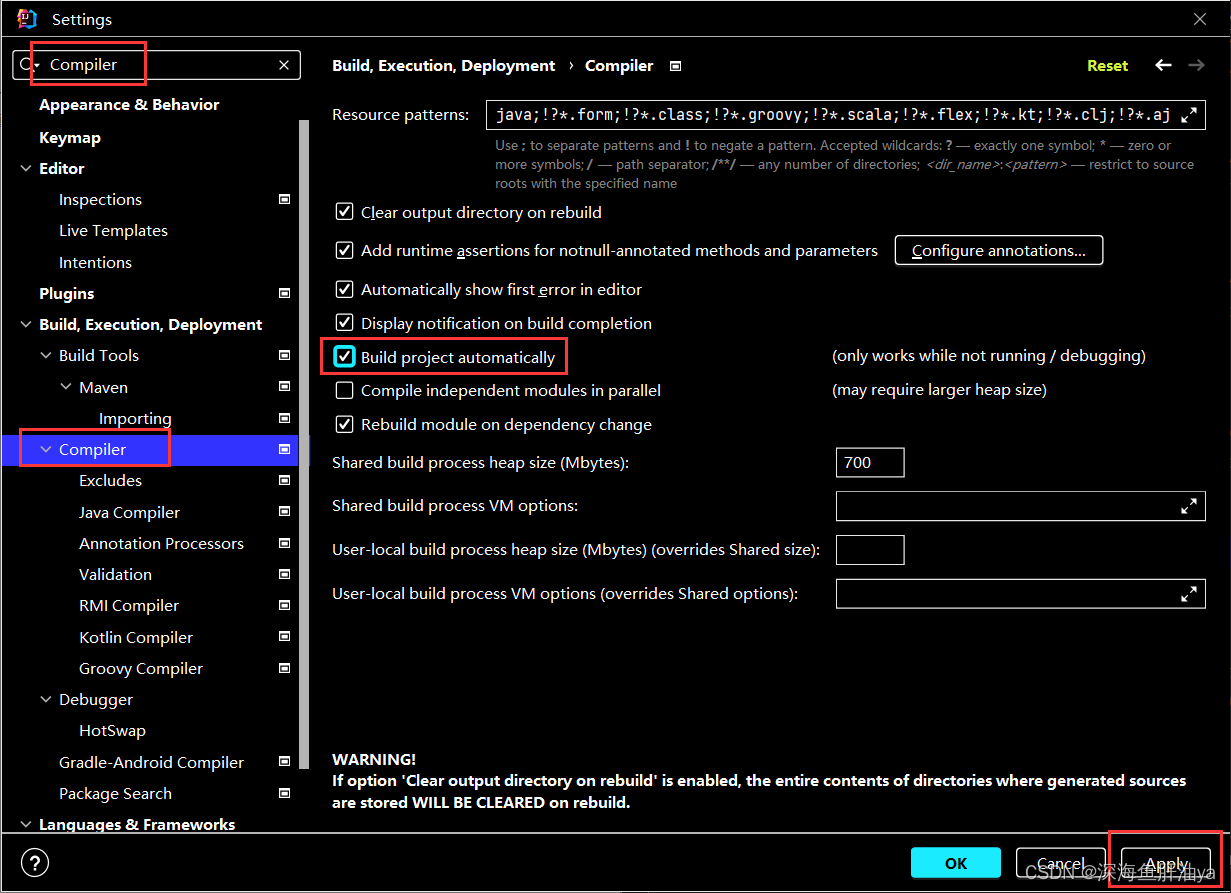
Task: Uncheck Display notification on build completion
Action: pyautogui.click(x=344, y=323)
